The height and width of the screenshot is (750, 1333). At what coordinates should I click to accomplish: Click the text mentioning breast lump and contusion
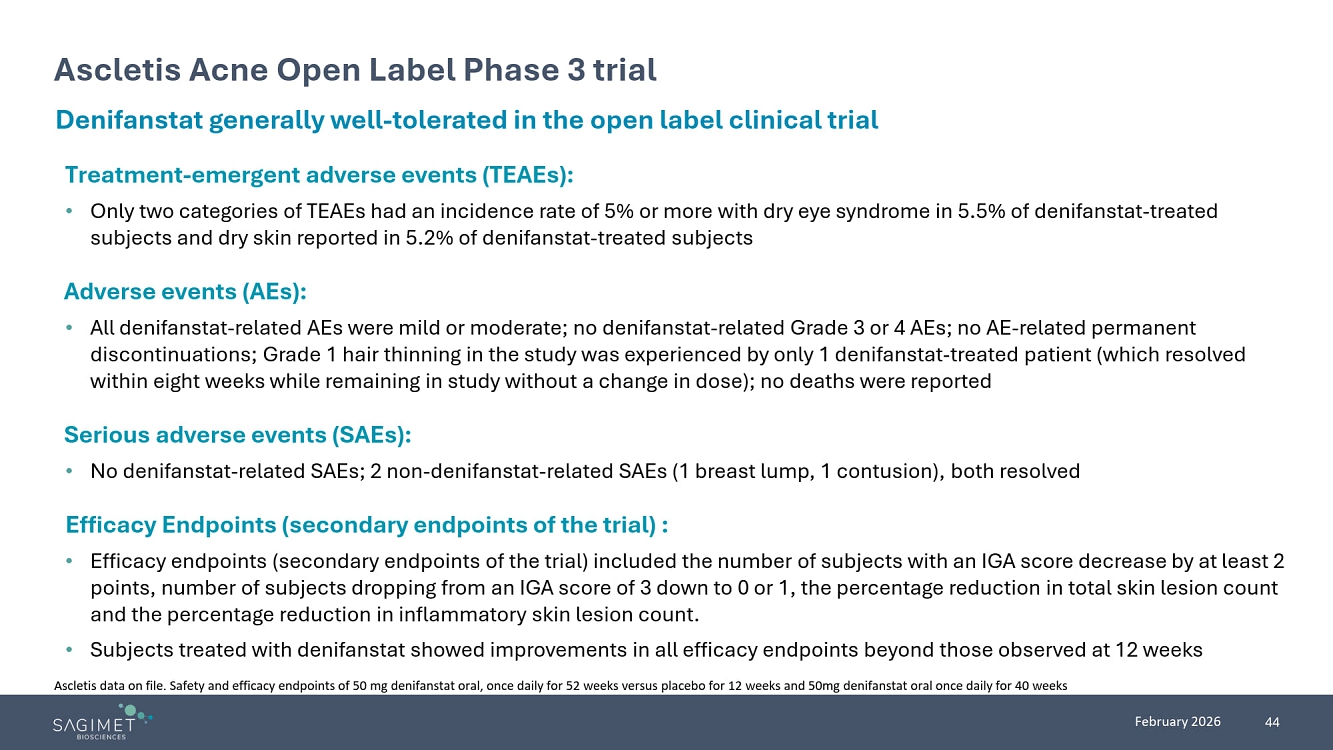tap(584, 472)
